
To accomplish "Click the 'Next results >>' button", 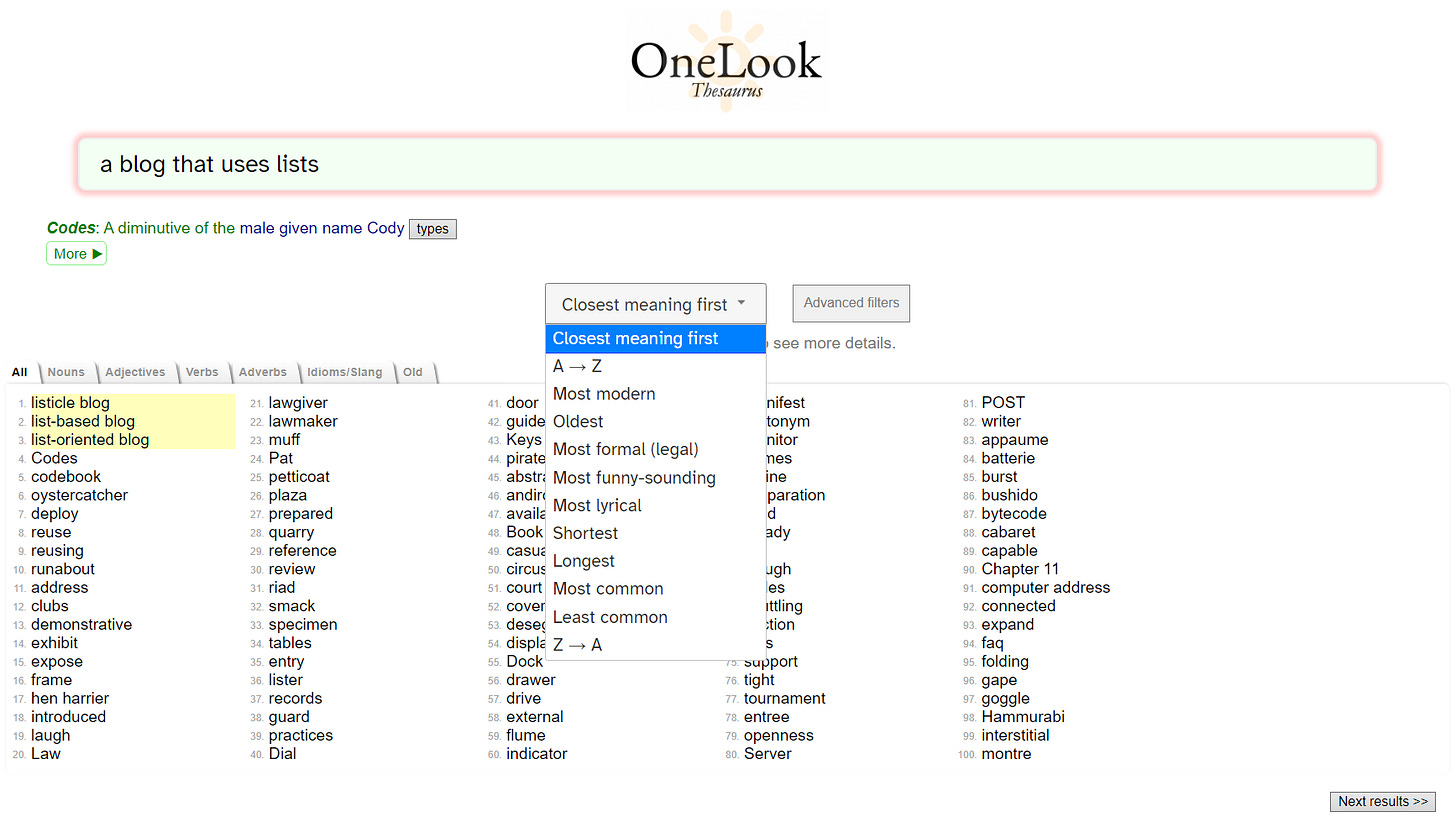I will 1383,801.
